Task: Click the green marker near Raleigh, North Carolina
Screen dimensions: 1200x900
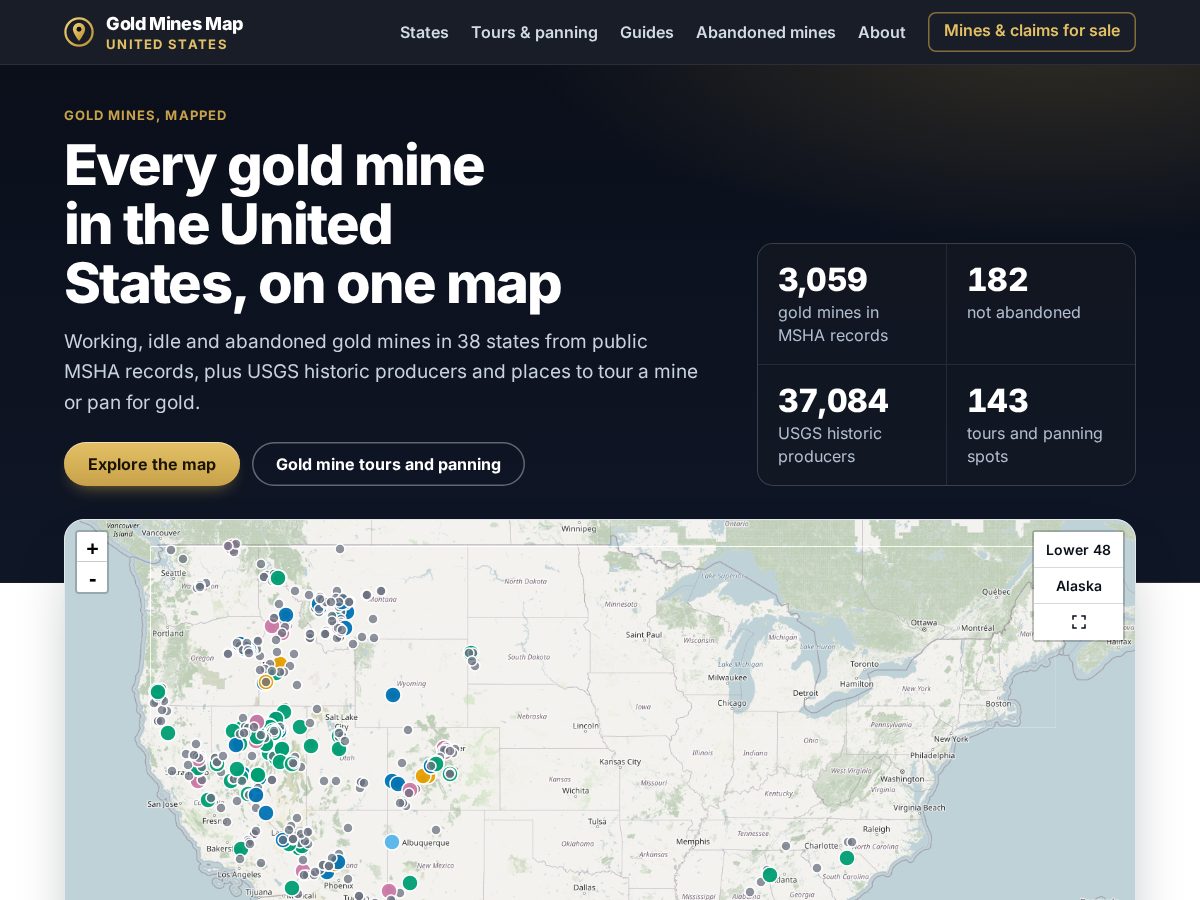Action: pos(847,858)
